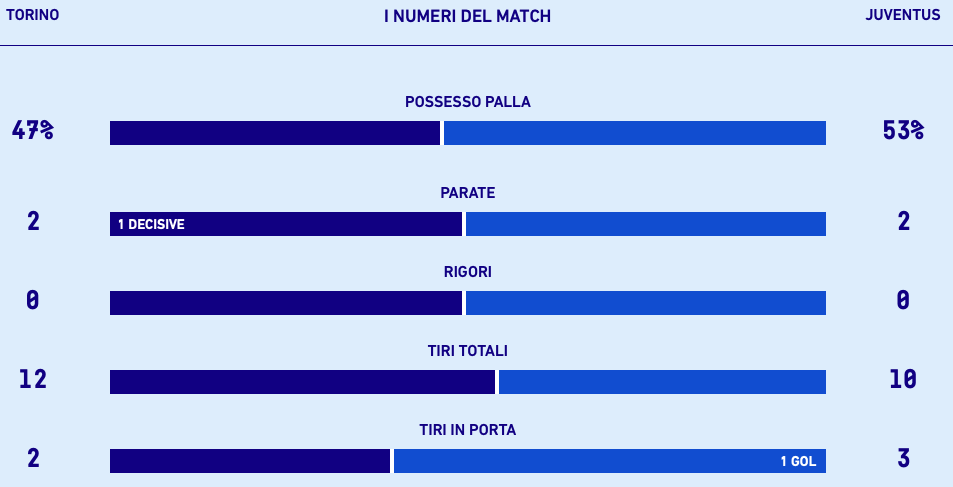This screenshot has height=487, width=953.
Task: Select the I NUMERI DEL MATCH title
Action: (467, 16)
